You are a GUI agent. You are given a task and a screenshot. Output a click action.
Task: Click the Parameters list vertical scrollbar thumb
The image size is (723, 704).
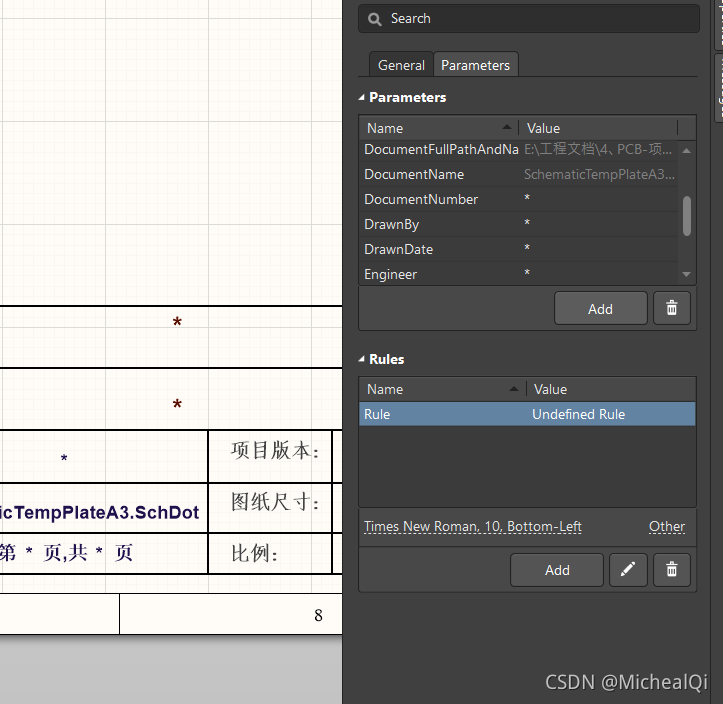point(687,215)
